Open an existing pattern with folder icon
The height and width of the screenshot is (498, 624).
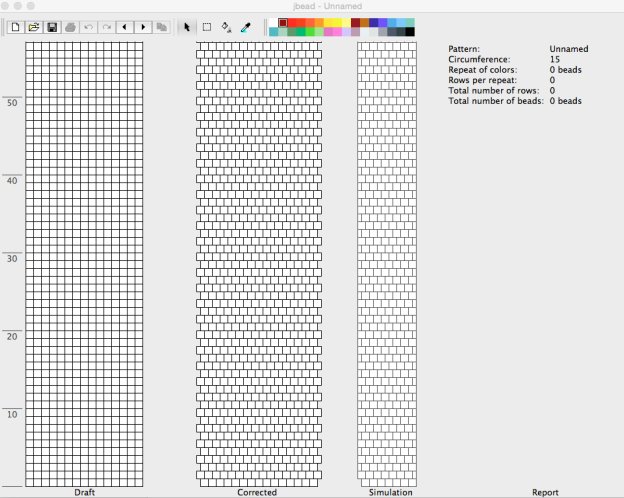point(34,27)
